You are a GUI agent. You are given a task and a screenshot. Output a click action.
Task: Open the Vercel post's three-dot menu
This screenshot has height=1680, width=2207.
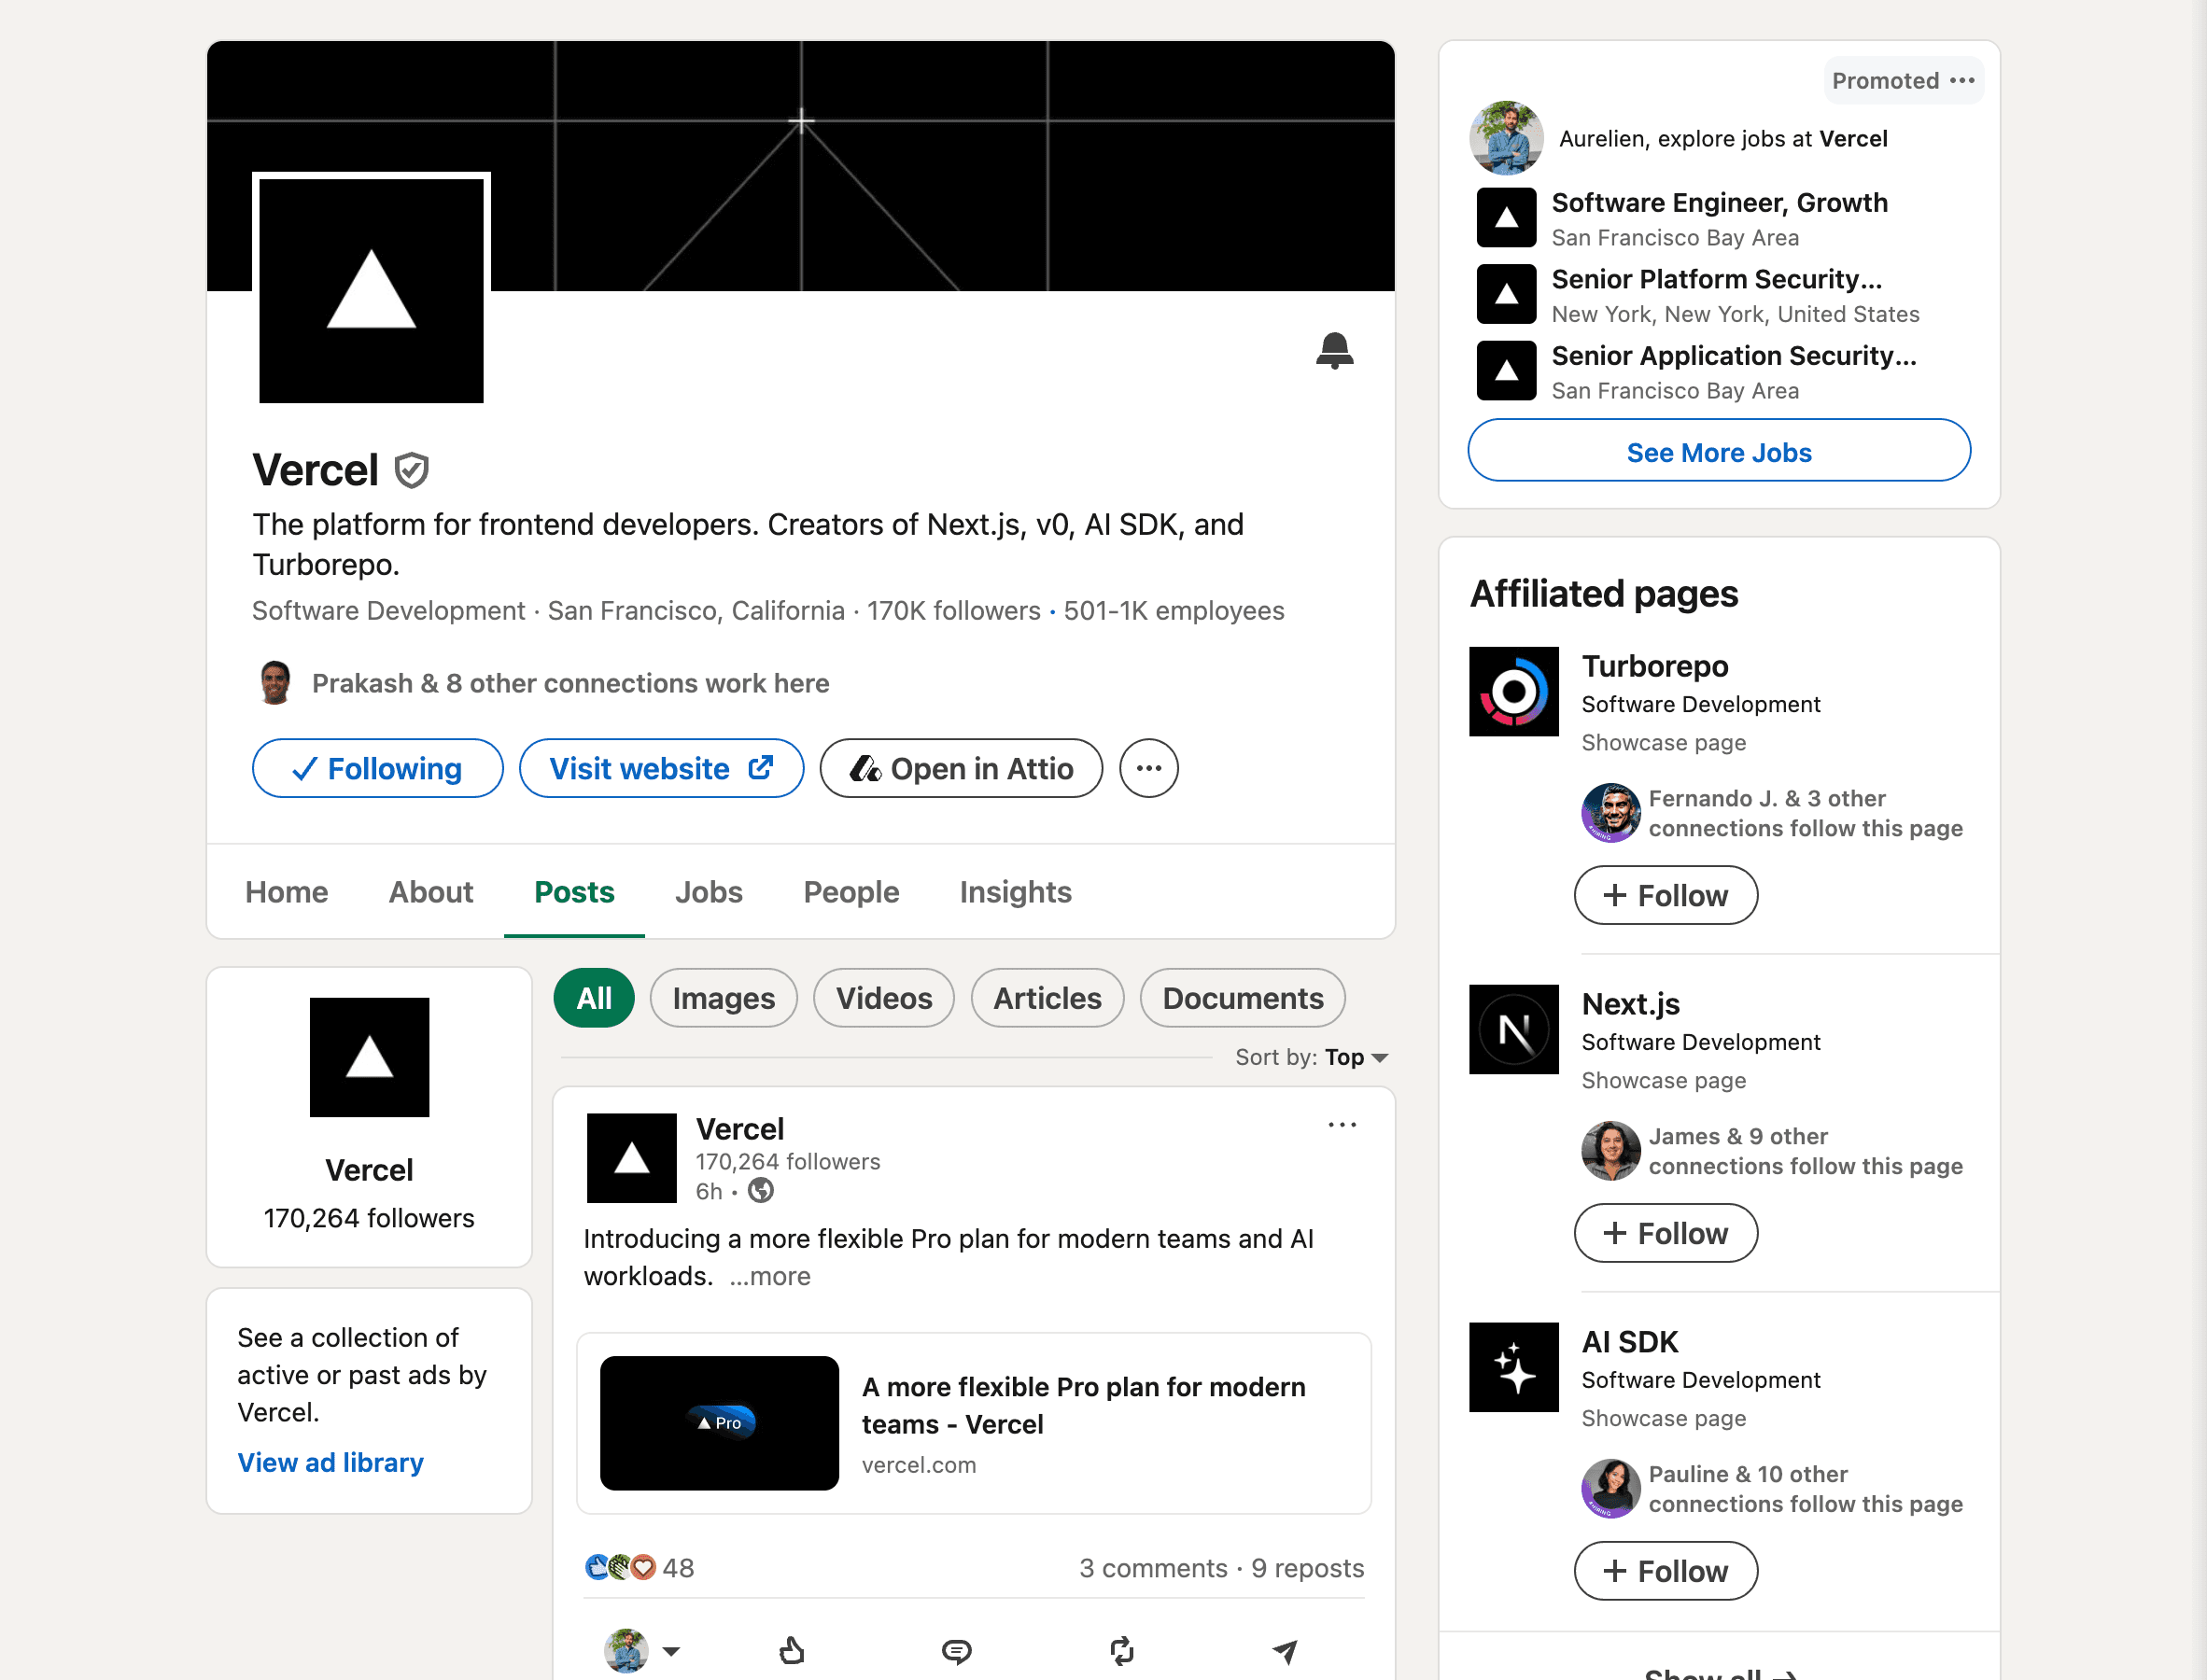coord(1342,1125)
